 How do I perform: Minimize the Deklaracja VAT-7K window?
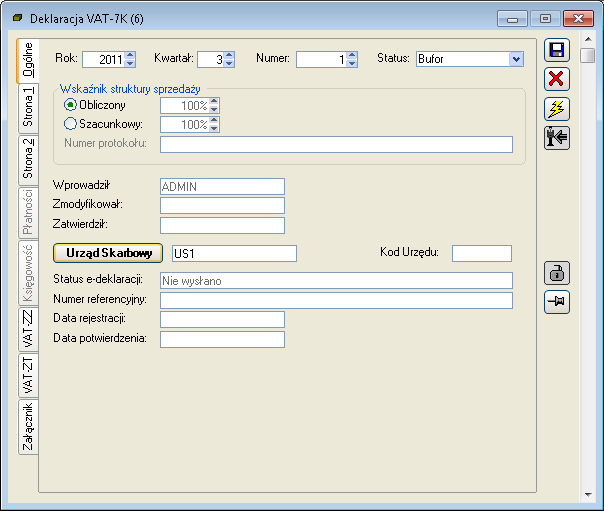tap(512, 18)
